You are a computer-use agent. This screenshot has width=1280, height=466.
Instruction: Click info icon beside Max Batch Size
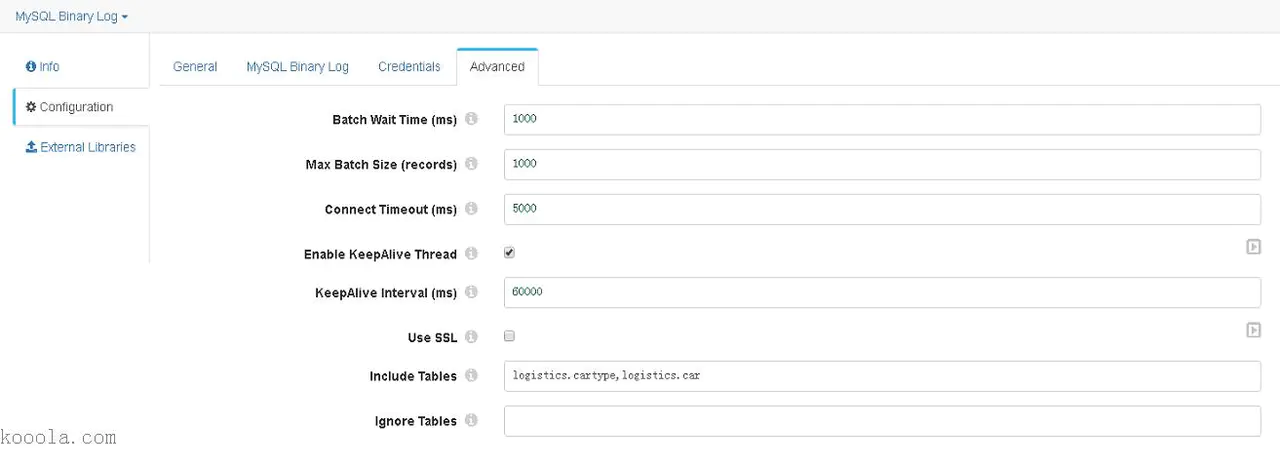(x=472, y=164)
